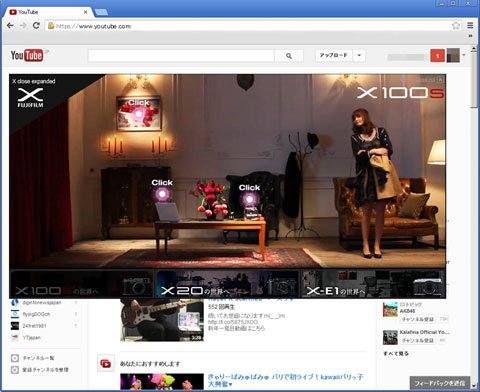Open the きゃりーぱみゅぱみゅ video title link
This screenshot has height=392, width=480.
tap(286, 380)
